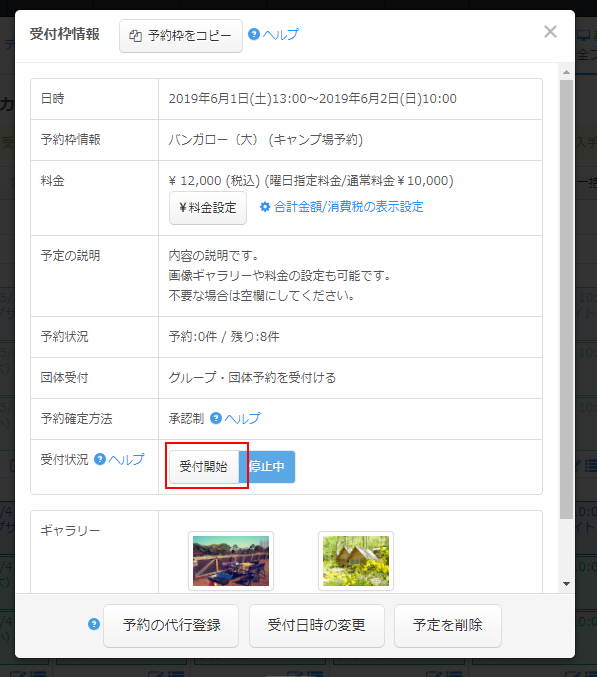Click the copy icon in 予約枠をコピー button
597x677 pixels.
(136, 36)
